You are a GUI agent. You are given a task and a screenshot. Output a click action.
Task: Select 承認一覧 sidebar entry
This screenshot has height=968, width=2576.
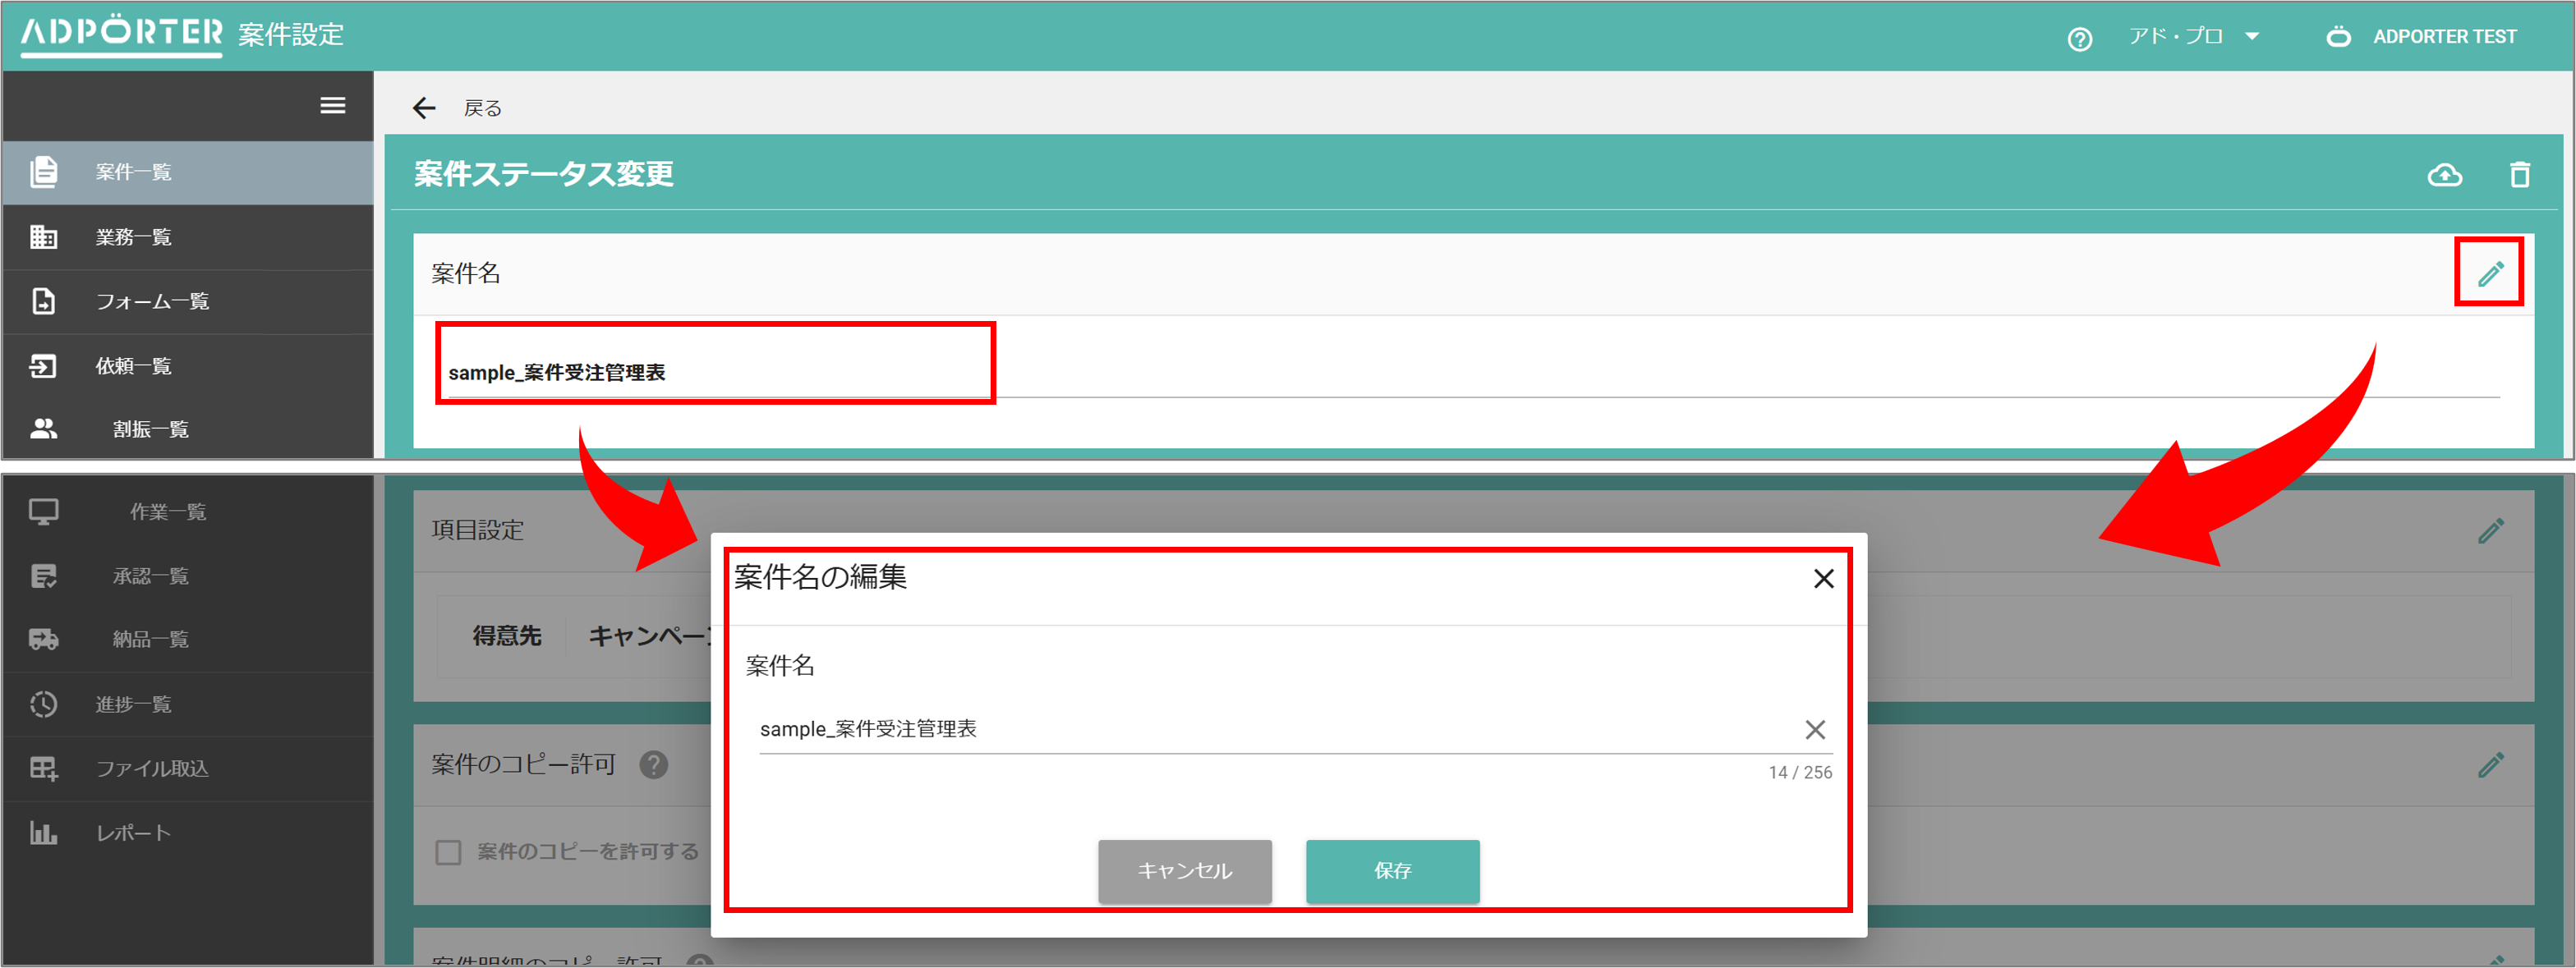188,576
